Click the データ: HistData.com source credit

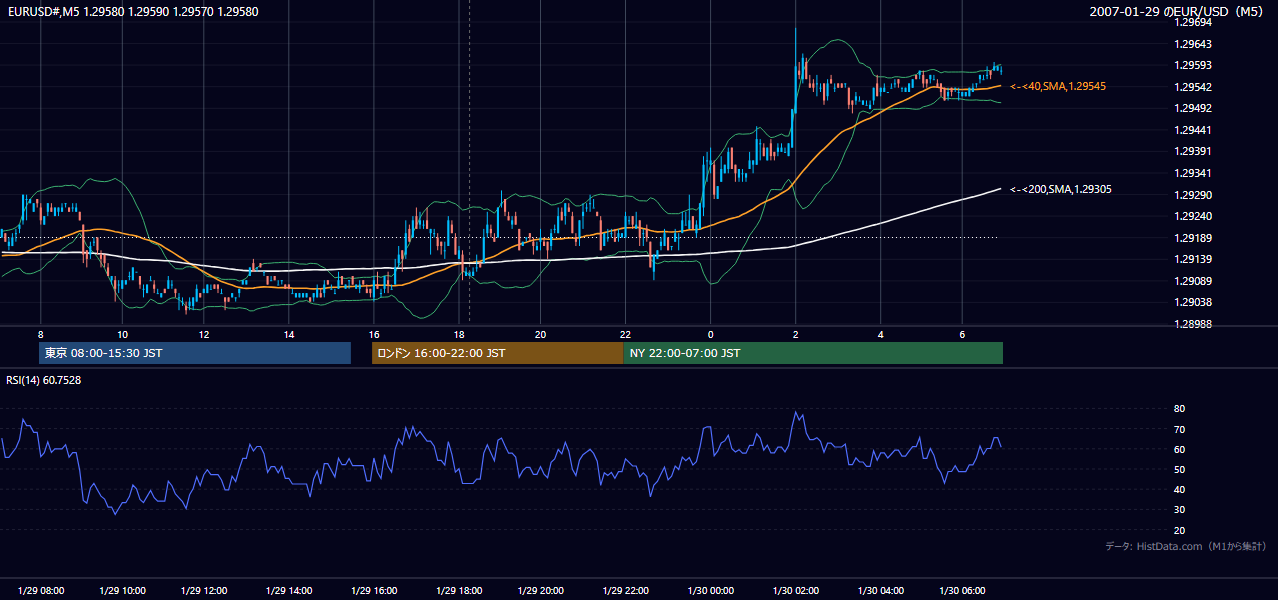coord(1185,546)
